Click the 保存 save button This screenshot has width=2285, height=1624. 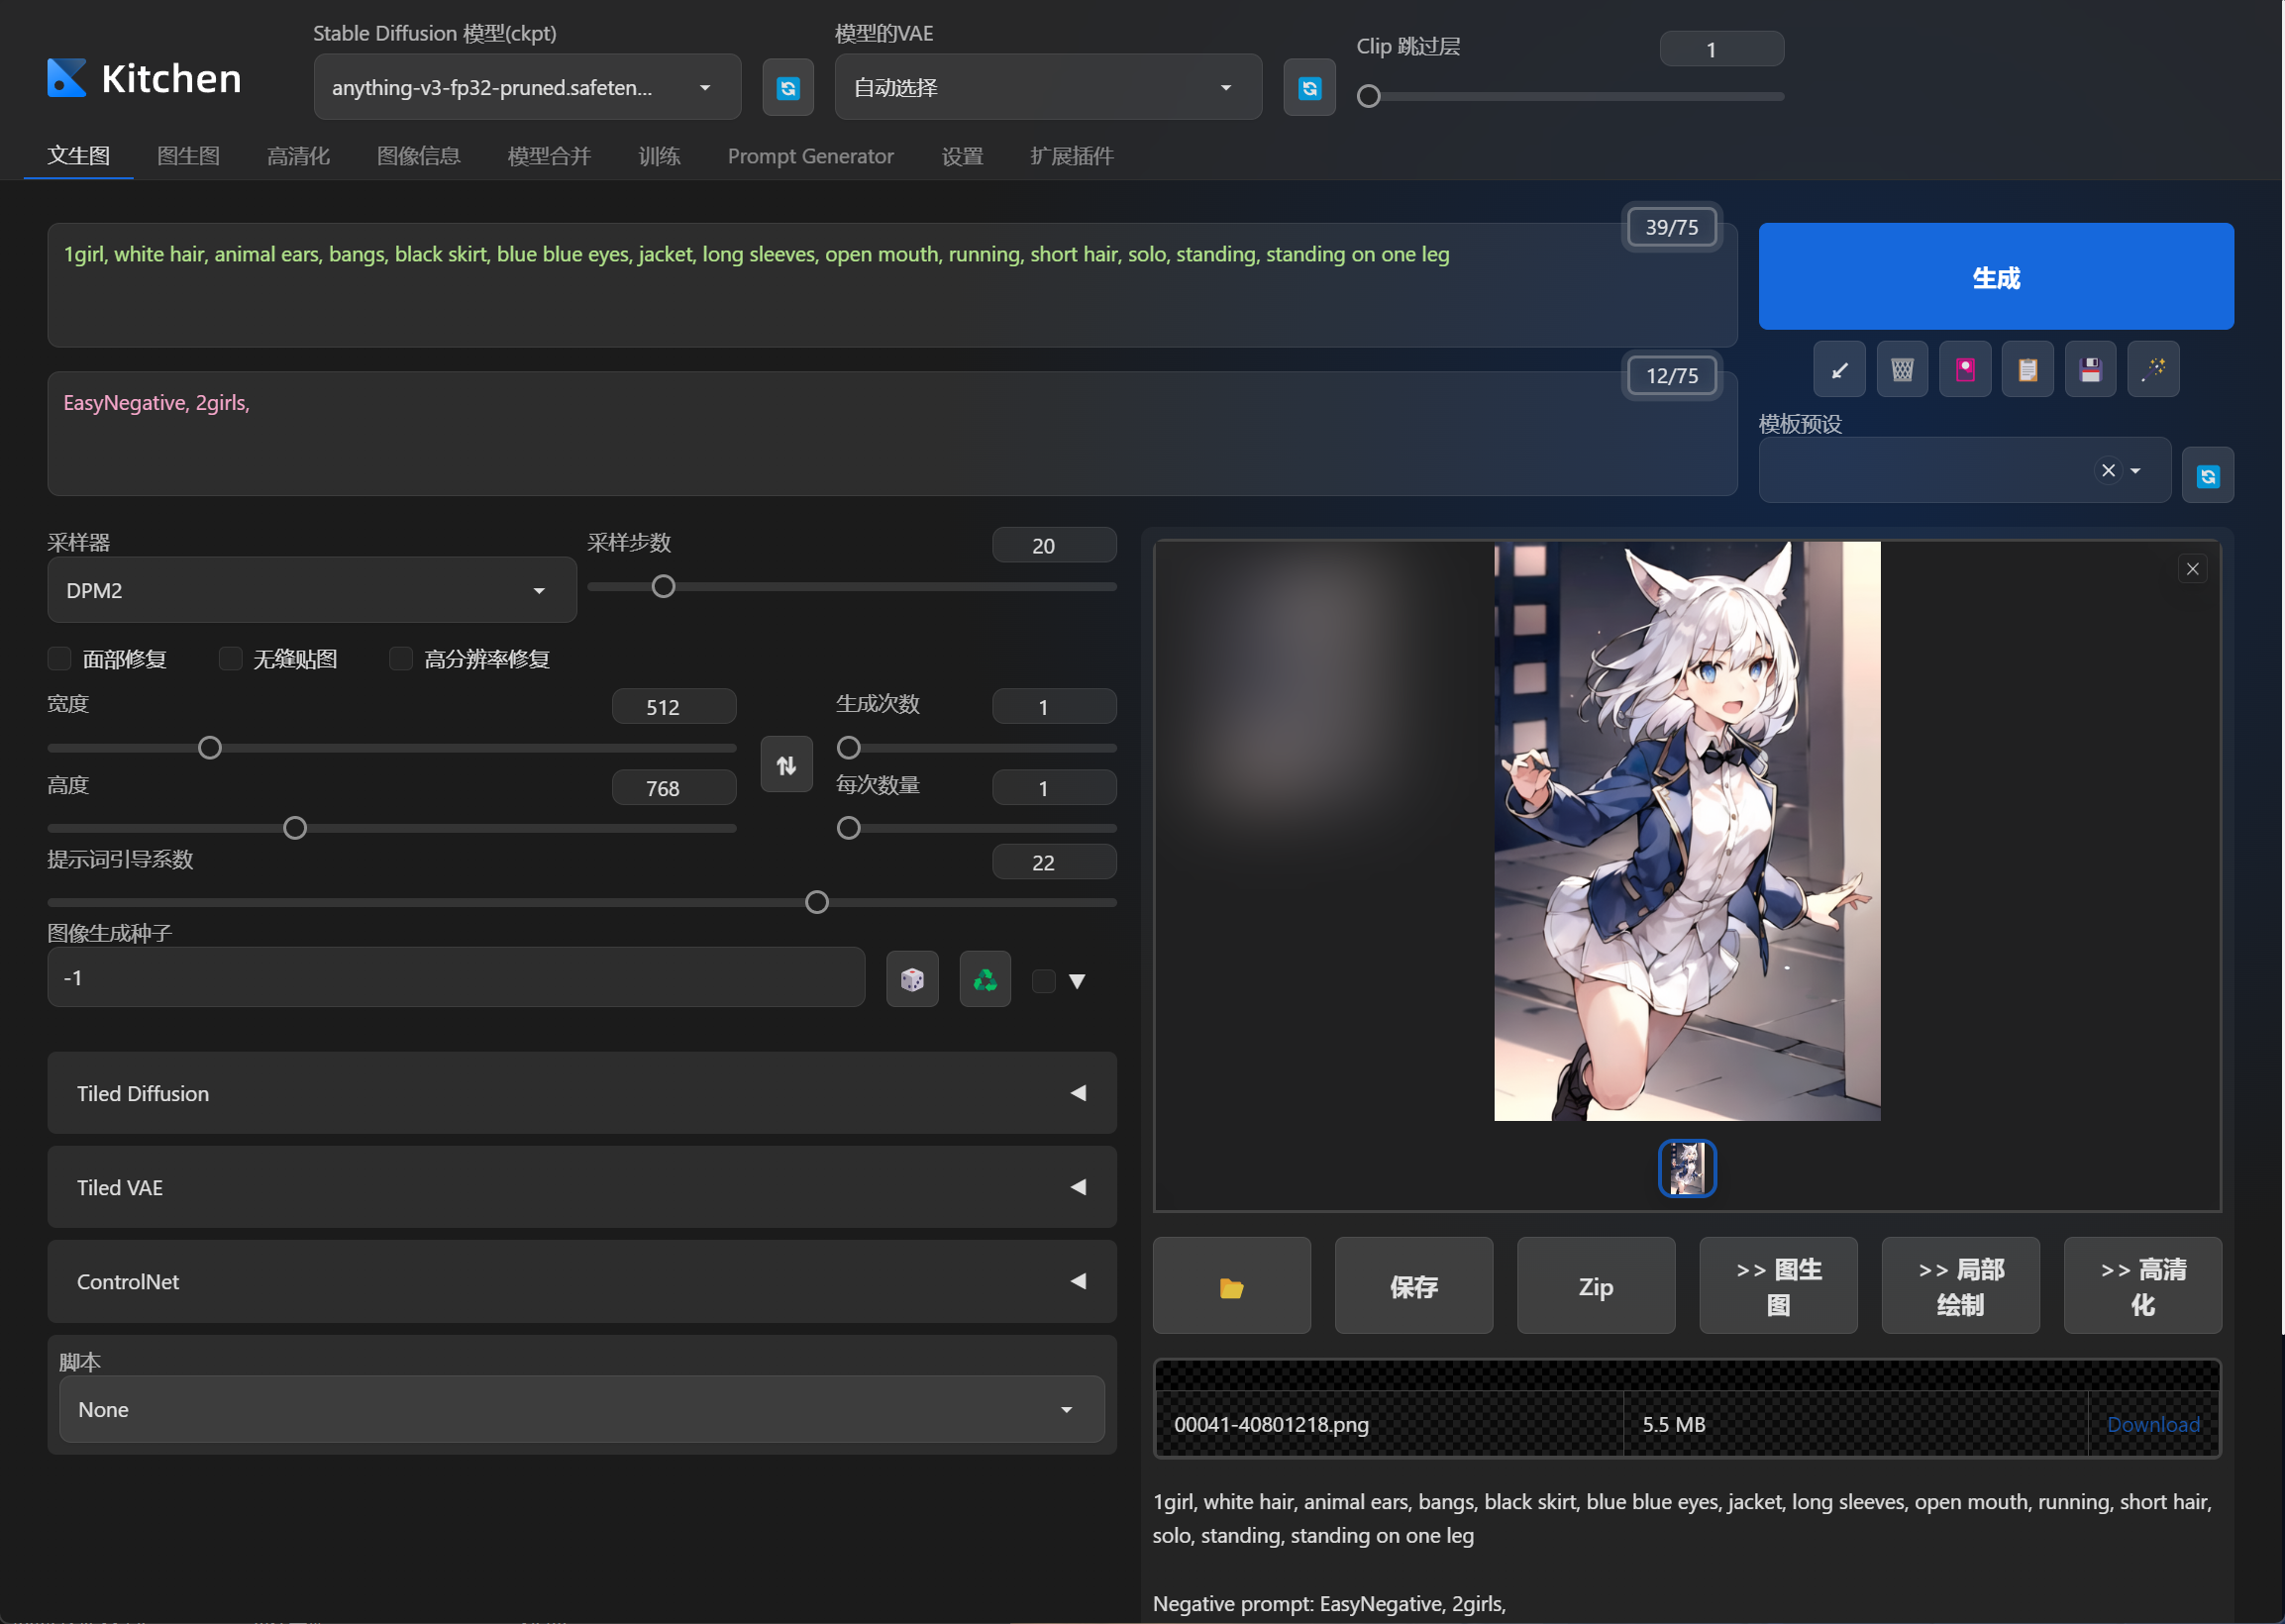(x=1414, y=1286)
